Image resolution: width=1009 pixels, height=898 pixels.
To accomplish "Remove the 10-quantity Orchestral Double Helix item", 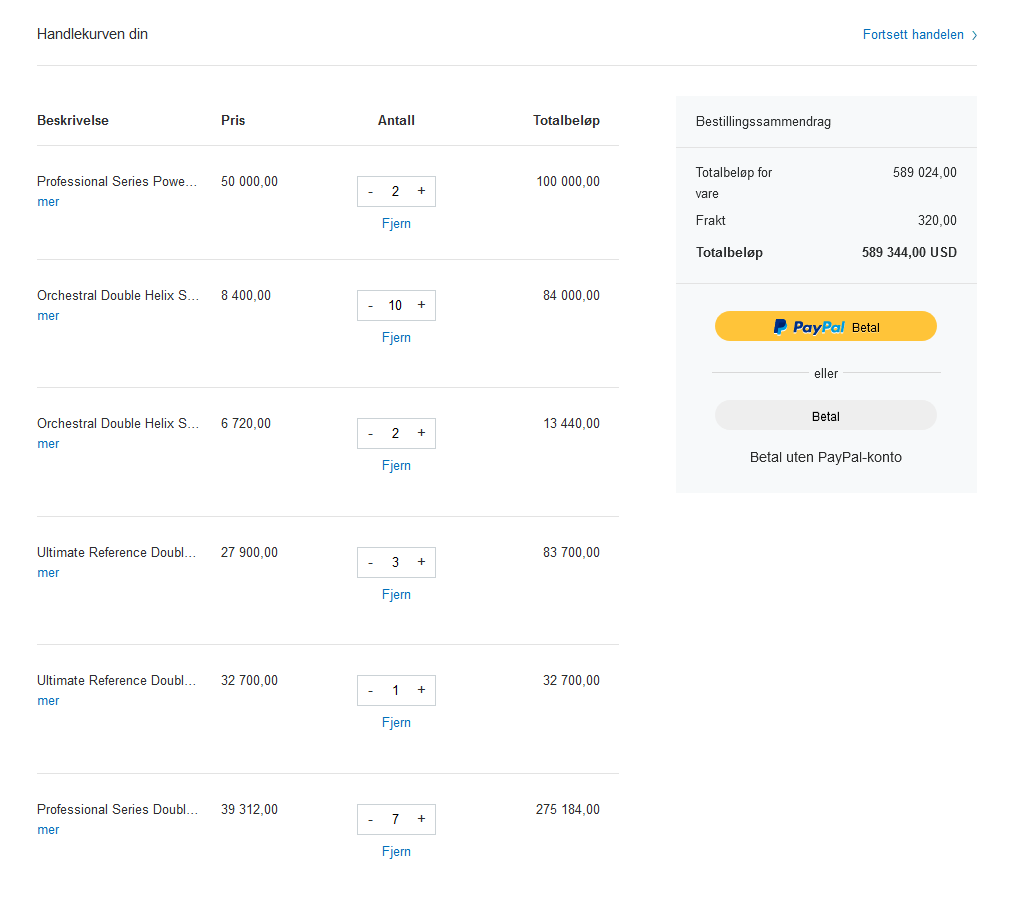I will pos(396,338).
